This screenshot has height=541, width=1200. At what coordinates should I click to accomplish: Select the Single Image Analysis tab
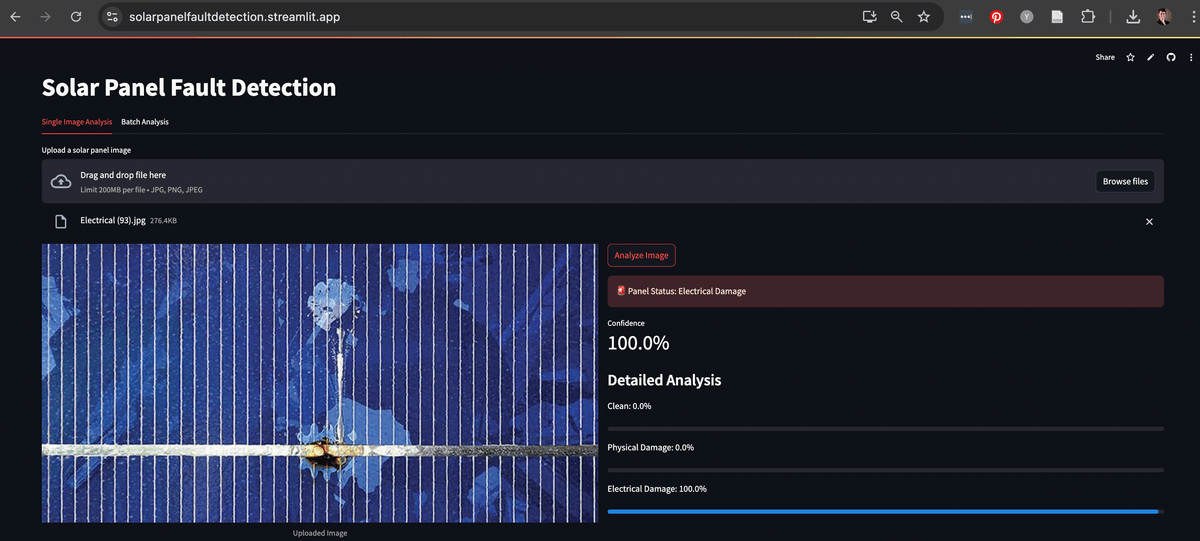[x=77, y=122]
